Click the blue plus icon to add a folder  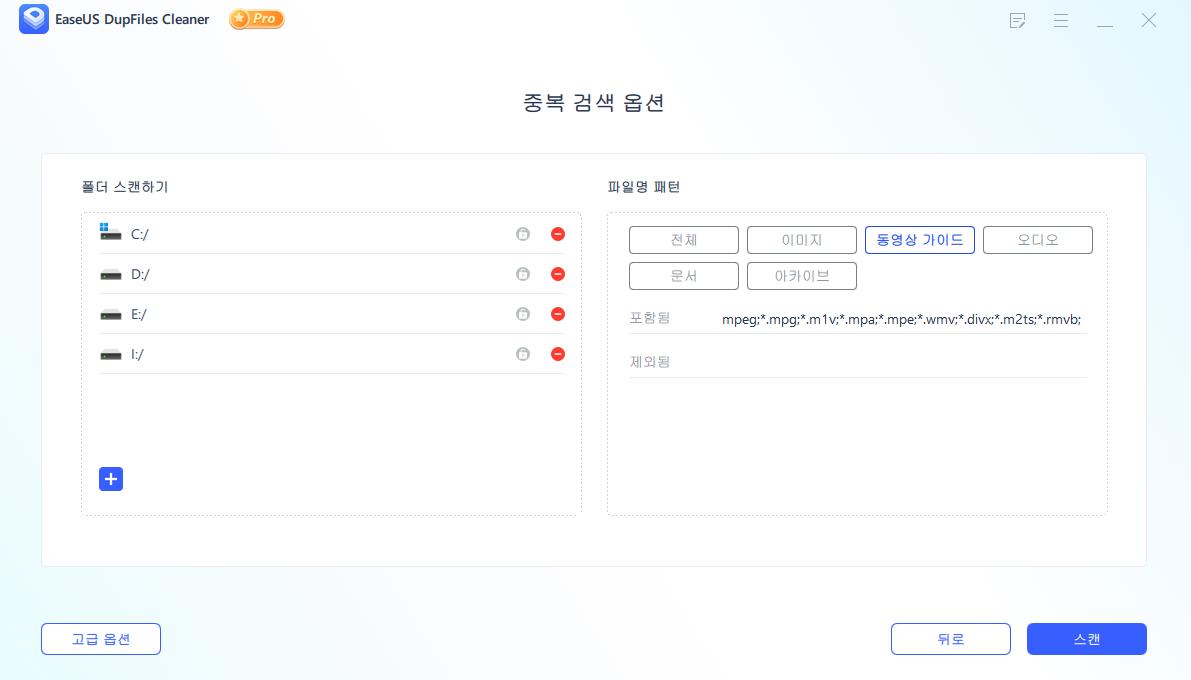pyautogui.click(x=111, y=479)
